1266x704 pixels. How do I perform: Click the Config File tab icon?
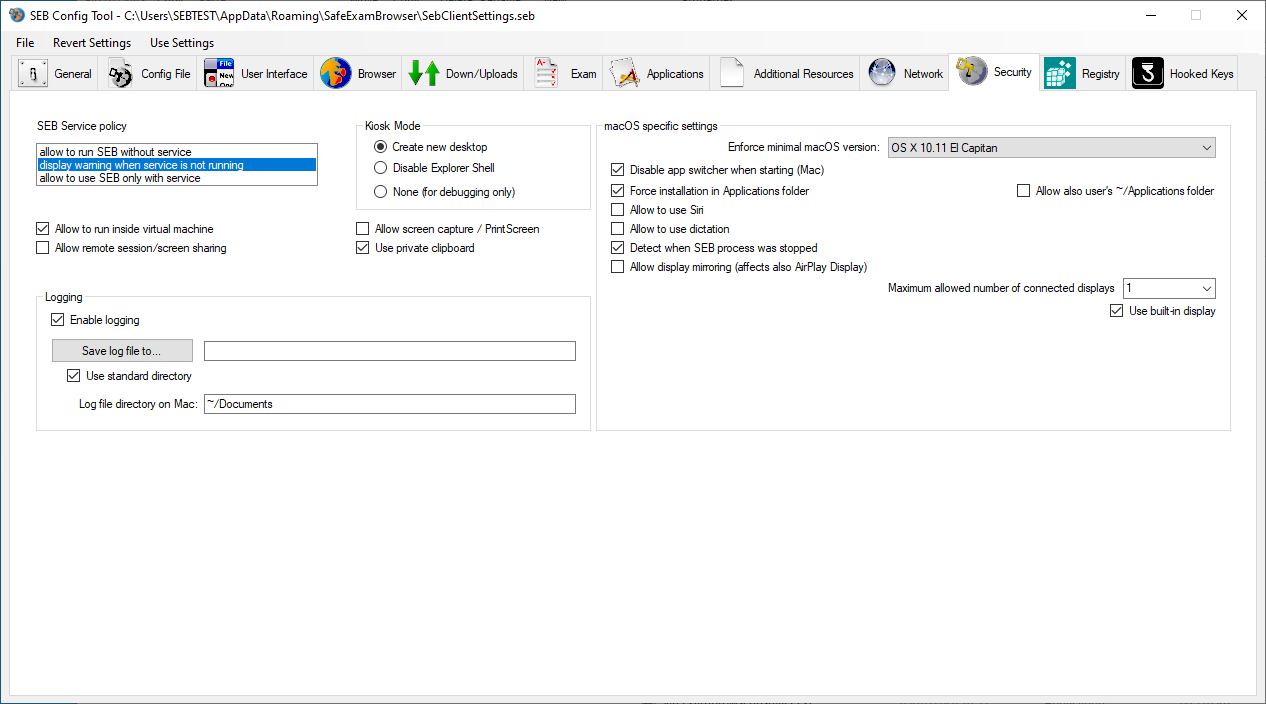[121, 73]
